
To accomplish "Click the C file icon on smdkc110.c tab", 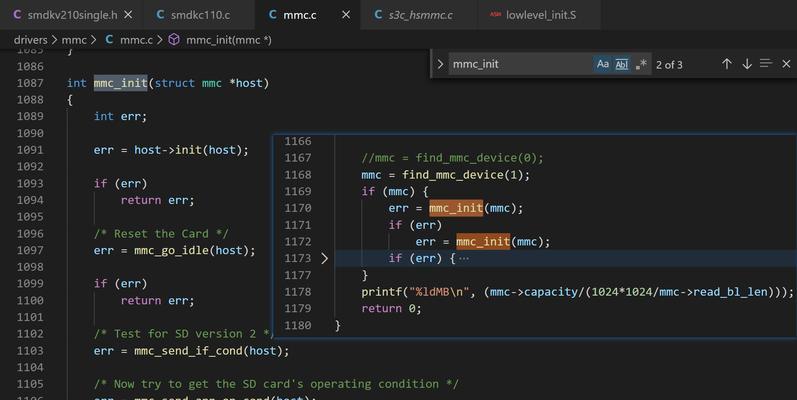I will point(160,15).
